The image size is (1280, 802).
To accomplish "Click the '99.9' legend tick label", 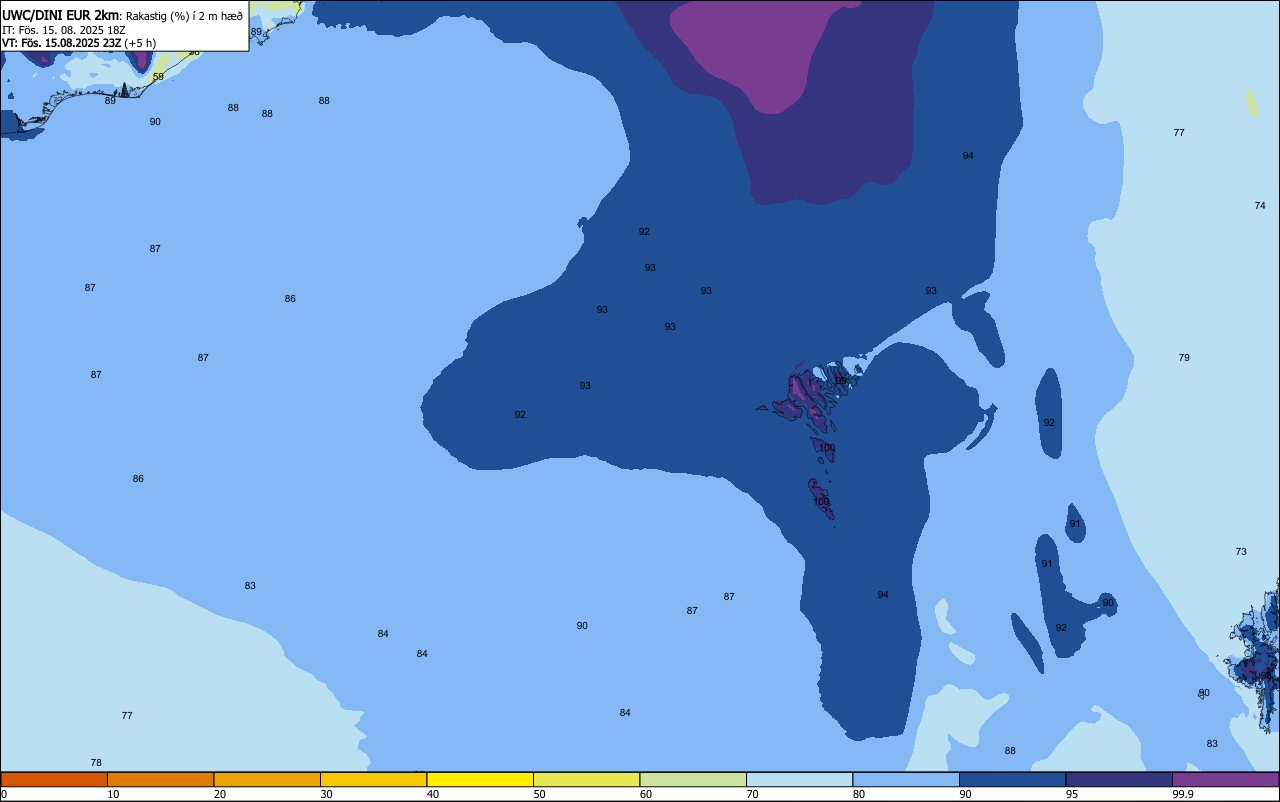I will click(x=1183, y=794).
